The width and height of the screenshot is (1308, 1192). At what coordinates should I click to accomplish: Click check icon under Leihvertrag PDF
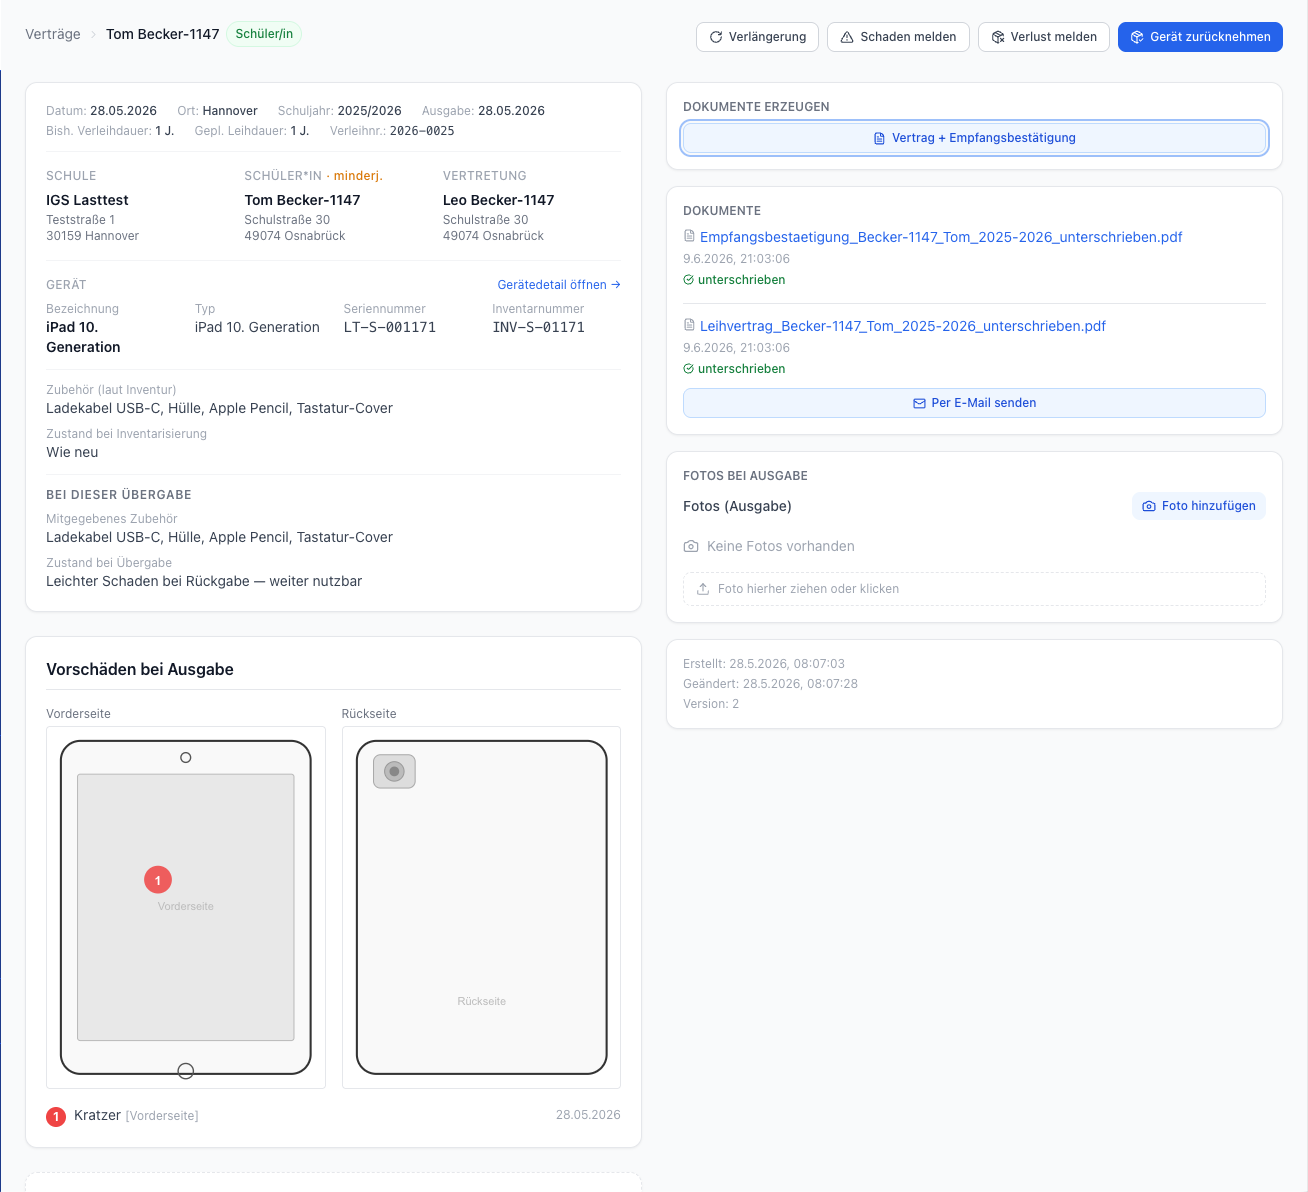click(688, 369)
